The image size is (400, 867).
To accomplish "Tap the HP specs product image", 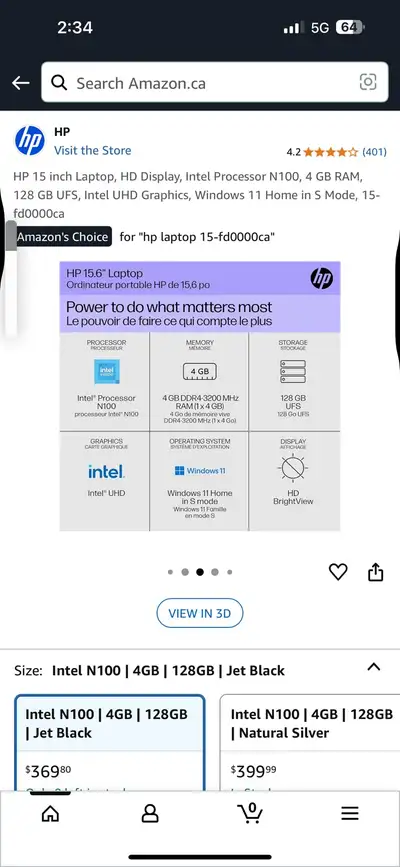I will pyautogui.click(x=200, y=396).
